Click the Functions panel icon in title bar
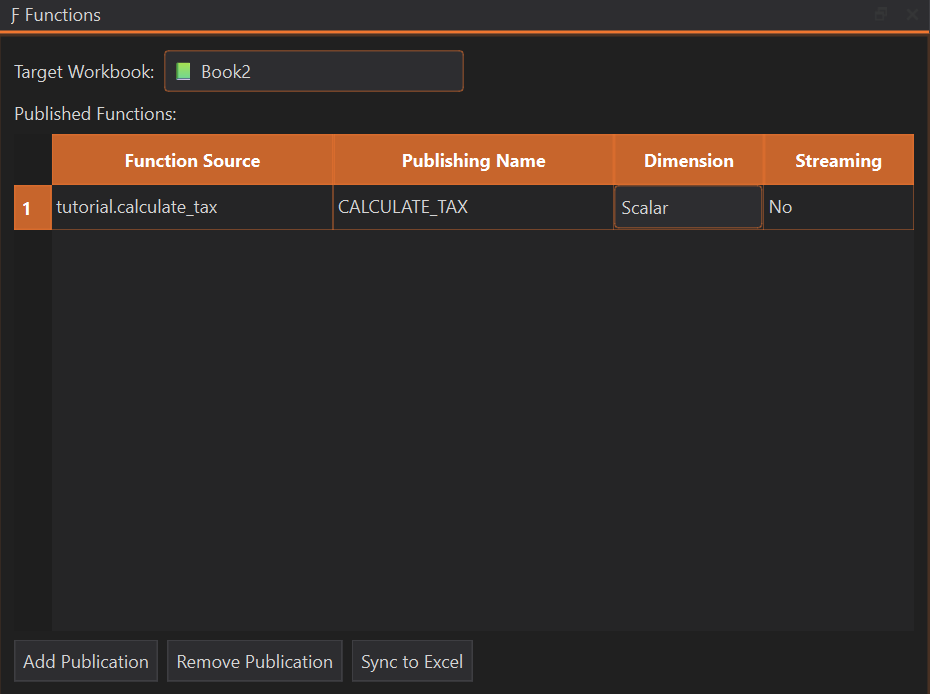Screen dimensions: 930x694 click(14, 16)
